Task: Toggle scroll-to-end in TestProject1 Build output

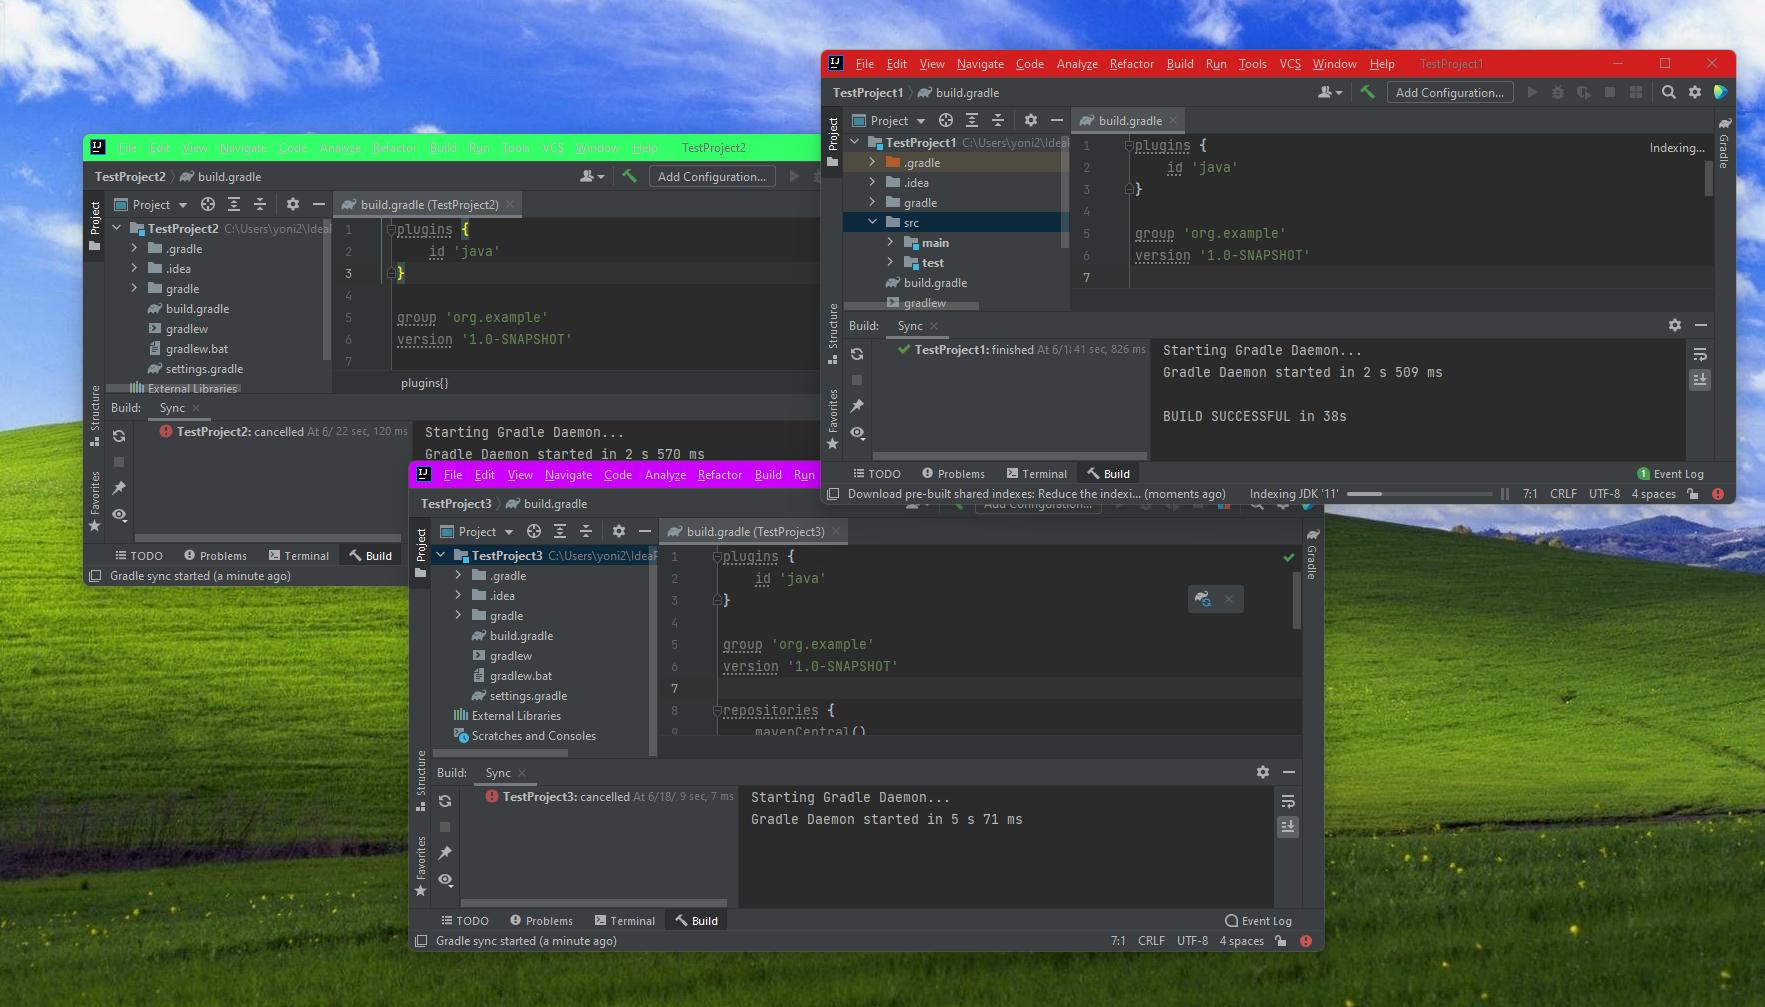Action: point(1699,380)
